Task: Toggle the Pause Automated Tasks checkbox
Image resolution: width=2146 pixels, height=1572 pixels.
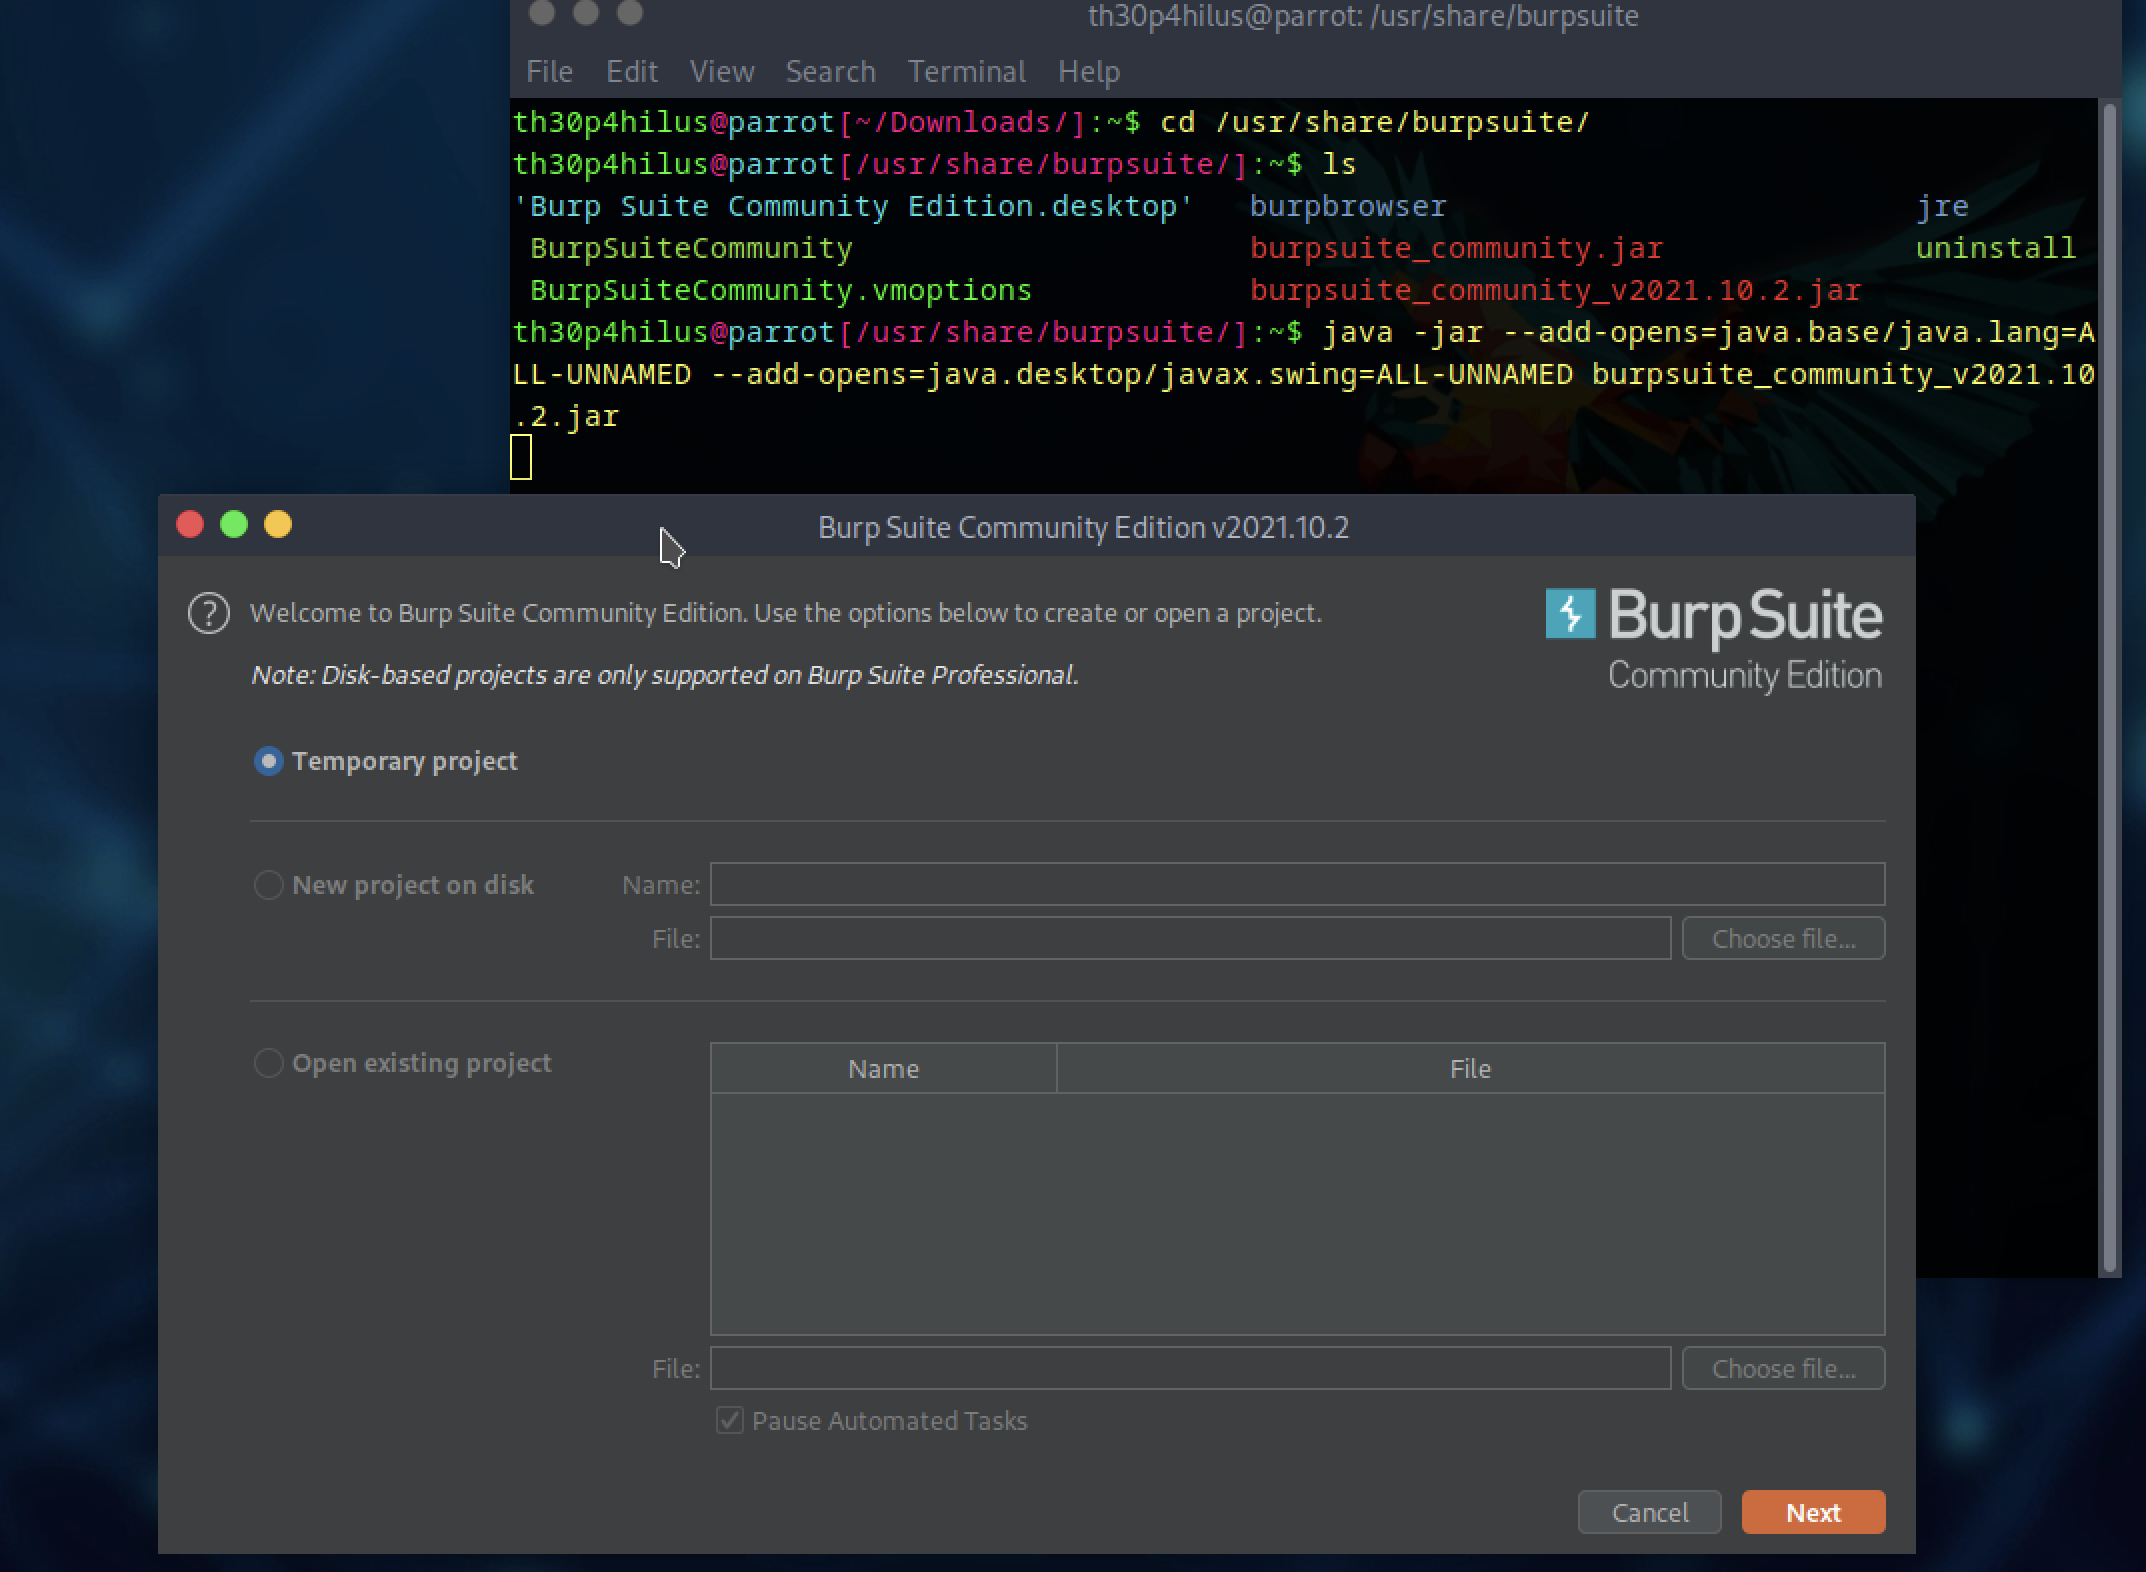Action: coord(730,1421)
